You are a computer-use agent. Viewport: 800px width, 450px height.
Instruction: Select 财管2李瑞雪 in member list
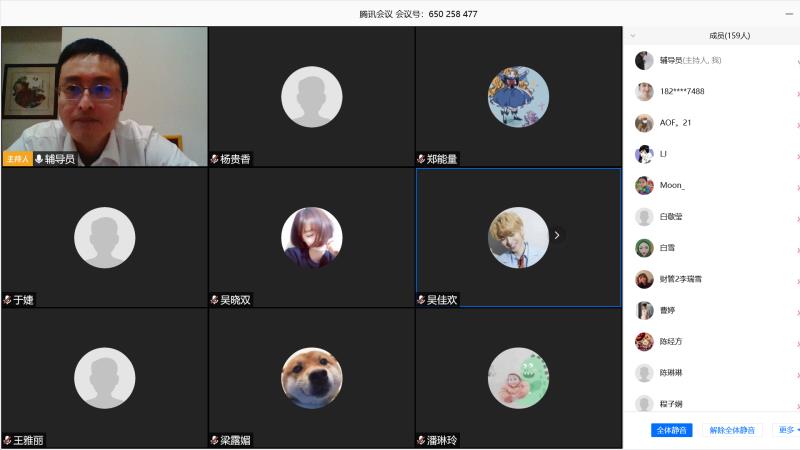[712, 279]
